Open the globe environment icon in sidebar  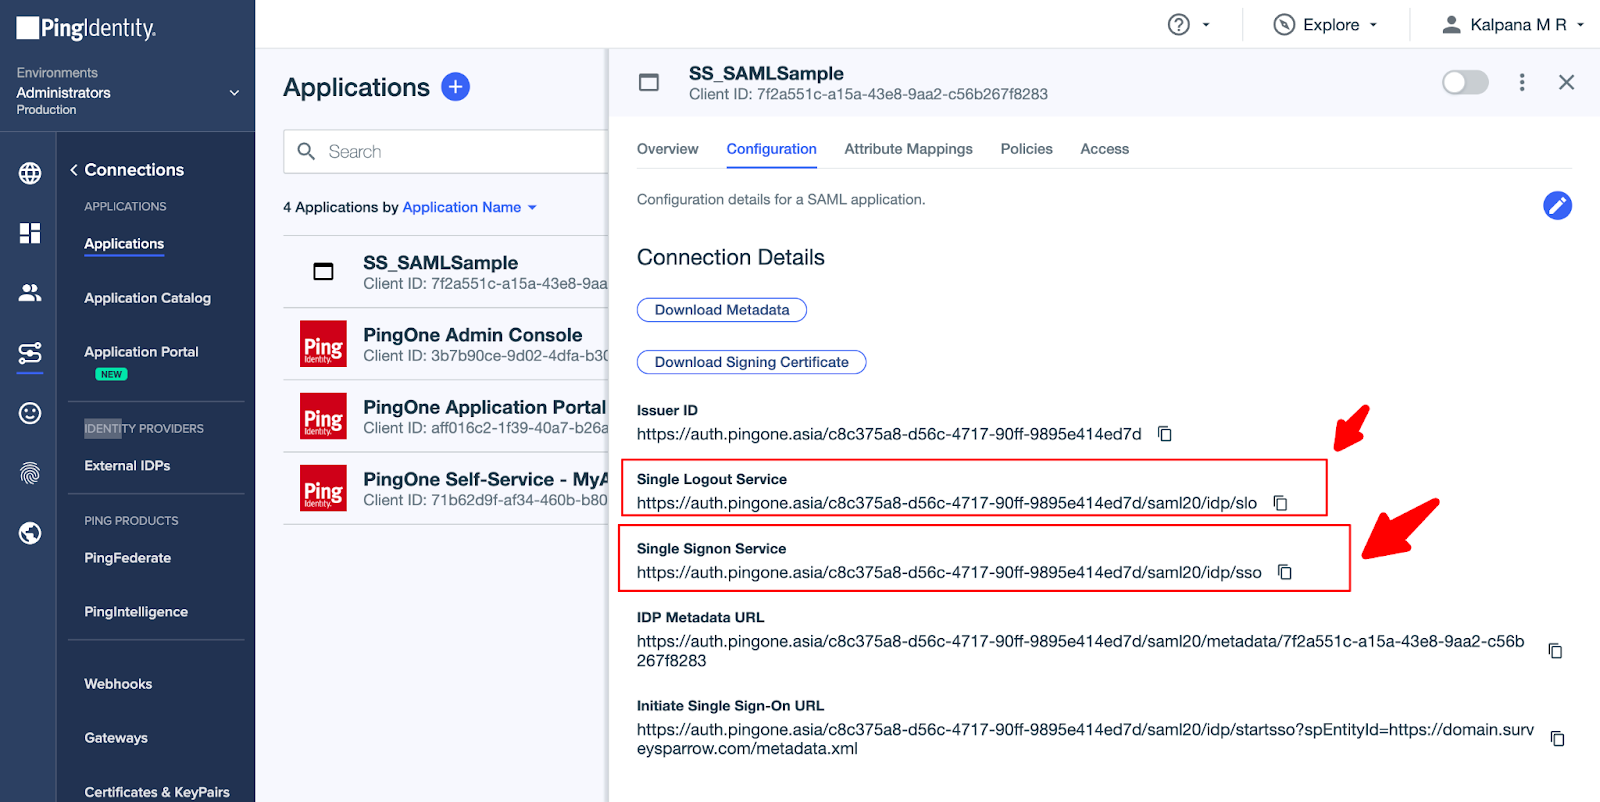[30, 173]
